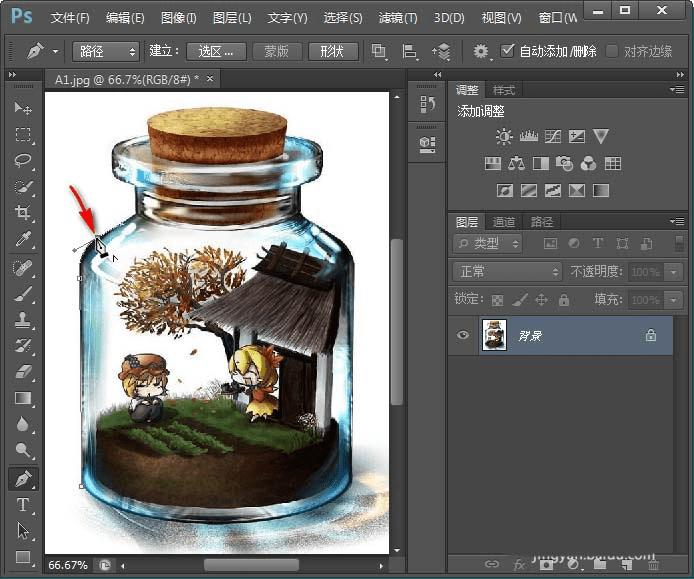
Task: Enable the 对齐边缘 checkbox
Action: tap(612, 50)
